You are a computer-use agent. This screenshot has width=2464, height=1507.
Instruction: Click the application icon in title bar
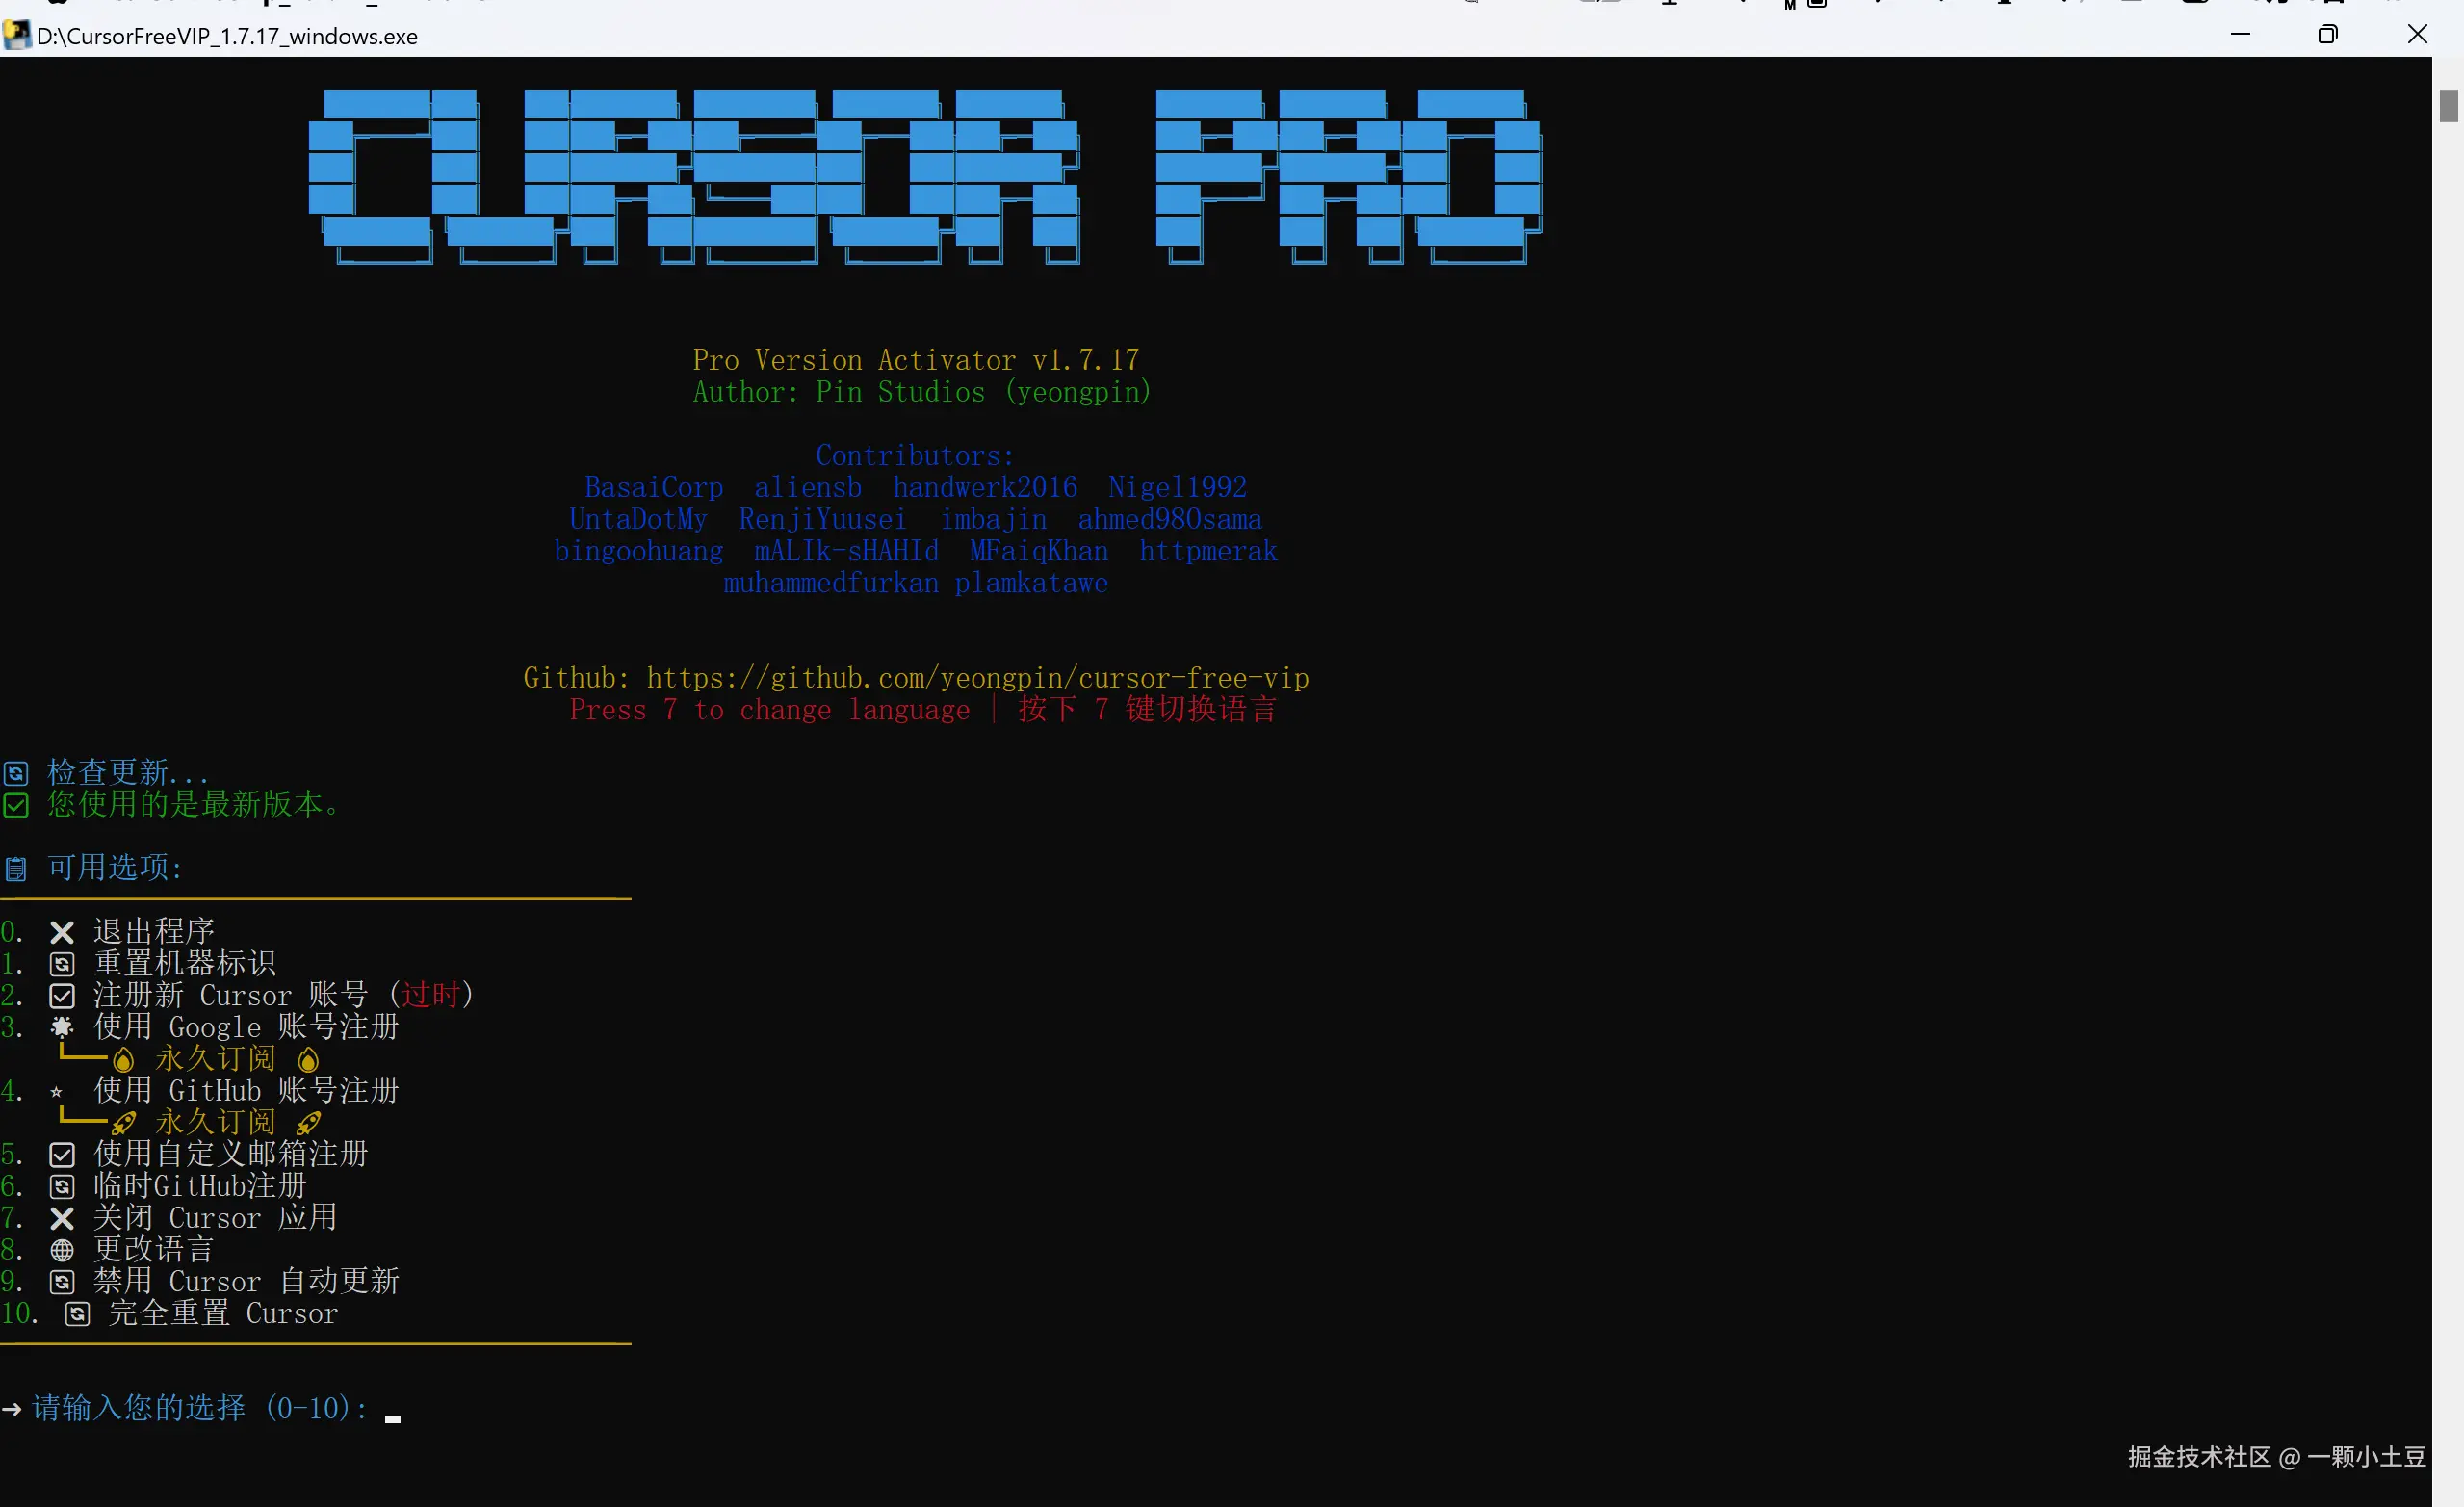tap(16, 36)
